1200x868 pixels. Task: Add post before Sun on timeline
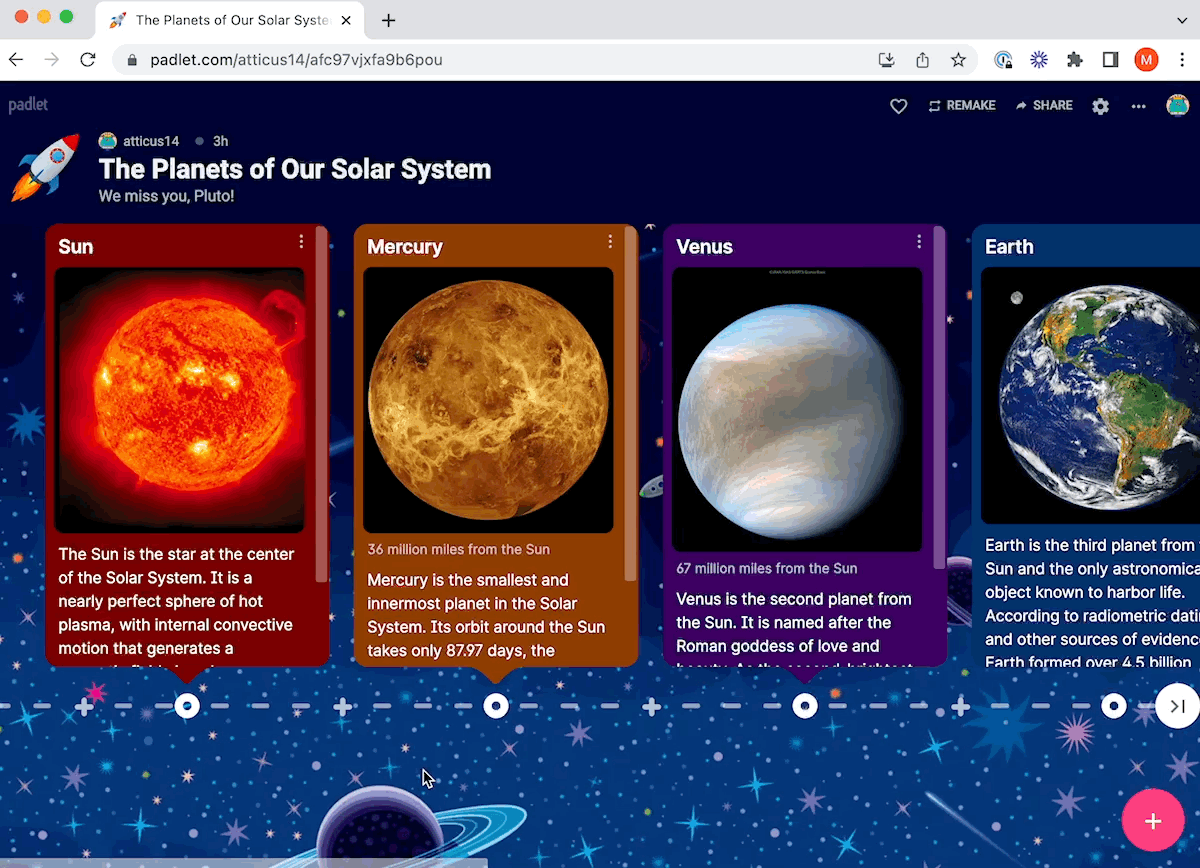[x=84, y=707]
